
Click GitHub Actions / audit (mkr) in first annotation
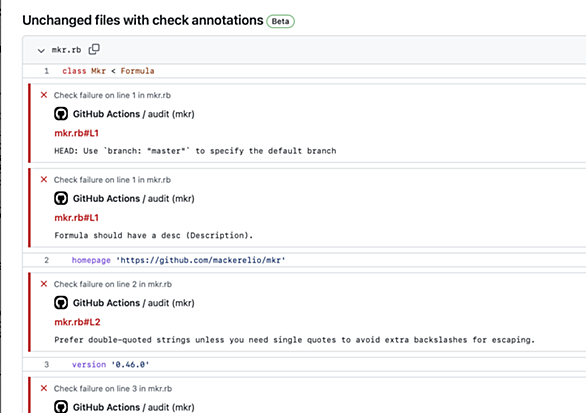coord(133,114)
